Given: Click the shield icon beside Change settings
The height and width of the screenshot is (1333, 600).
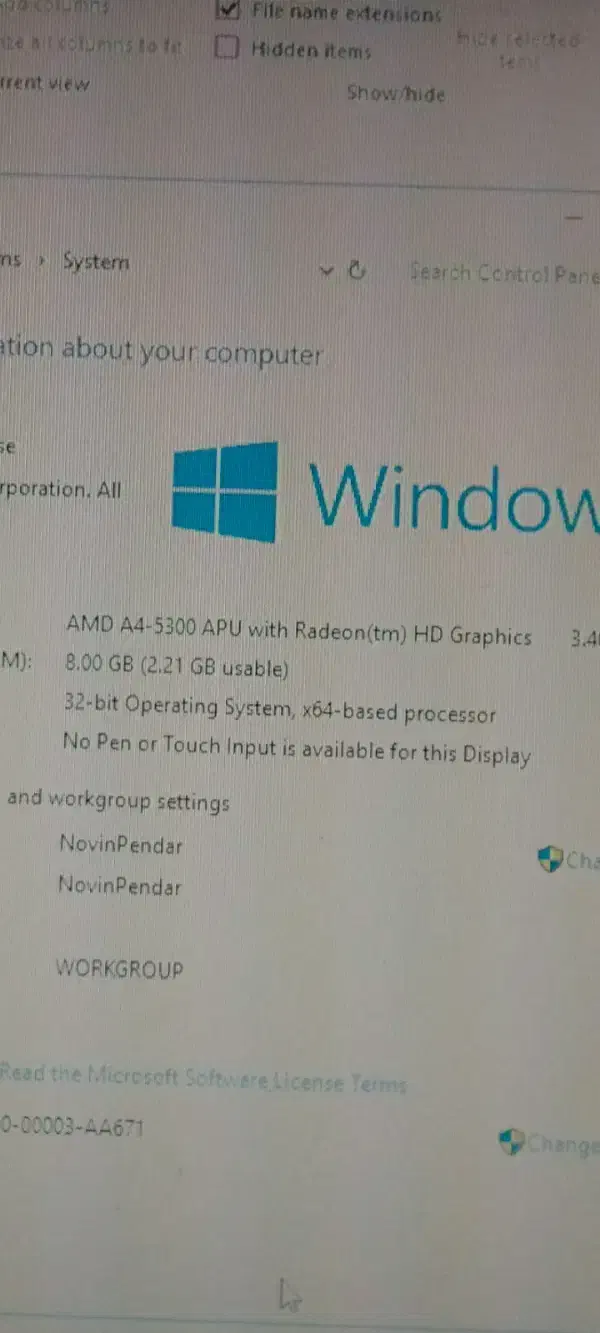Looking at the screenshot, I should pyautogui.click(x=550, y=859).
